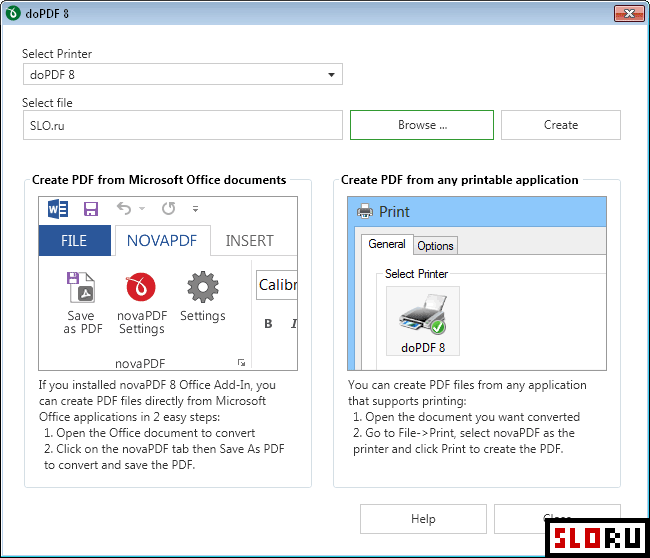Click the redo circular arrow icon

point(169,208)
